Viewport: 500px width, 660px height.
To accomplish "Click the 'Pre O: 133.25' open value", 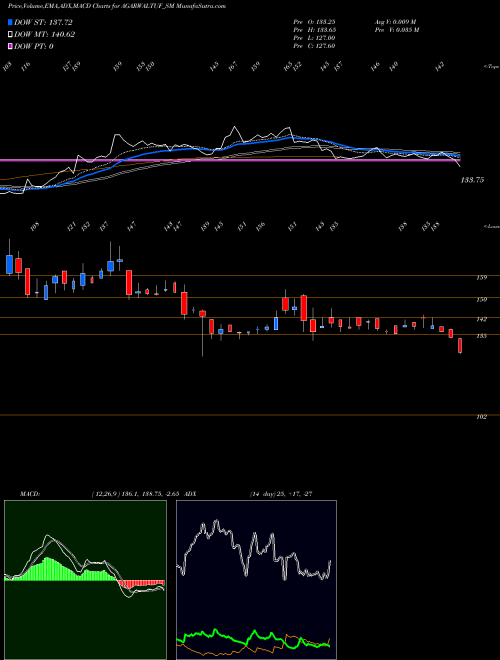I will click(314, 21).
